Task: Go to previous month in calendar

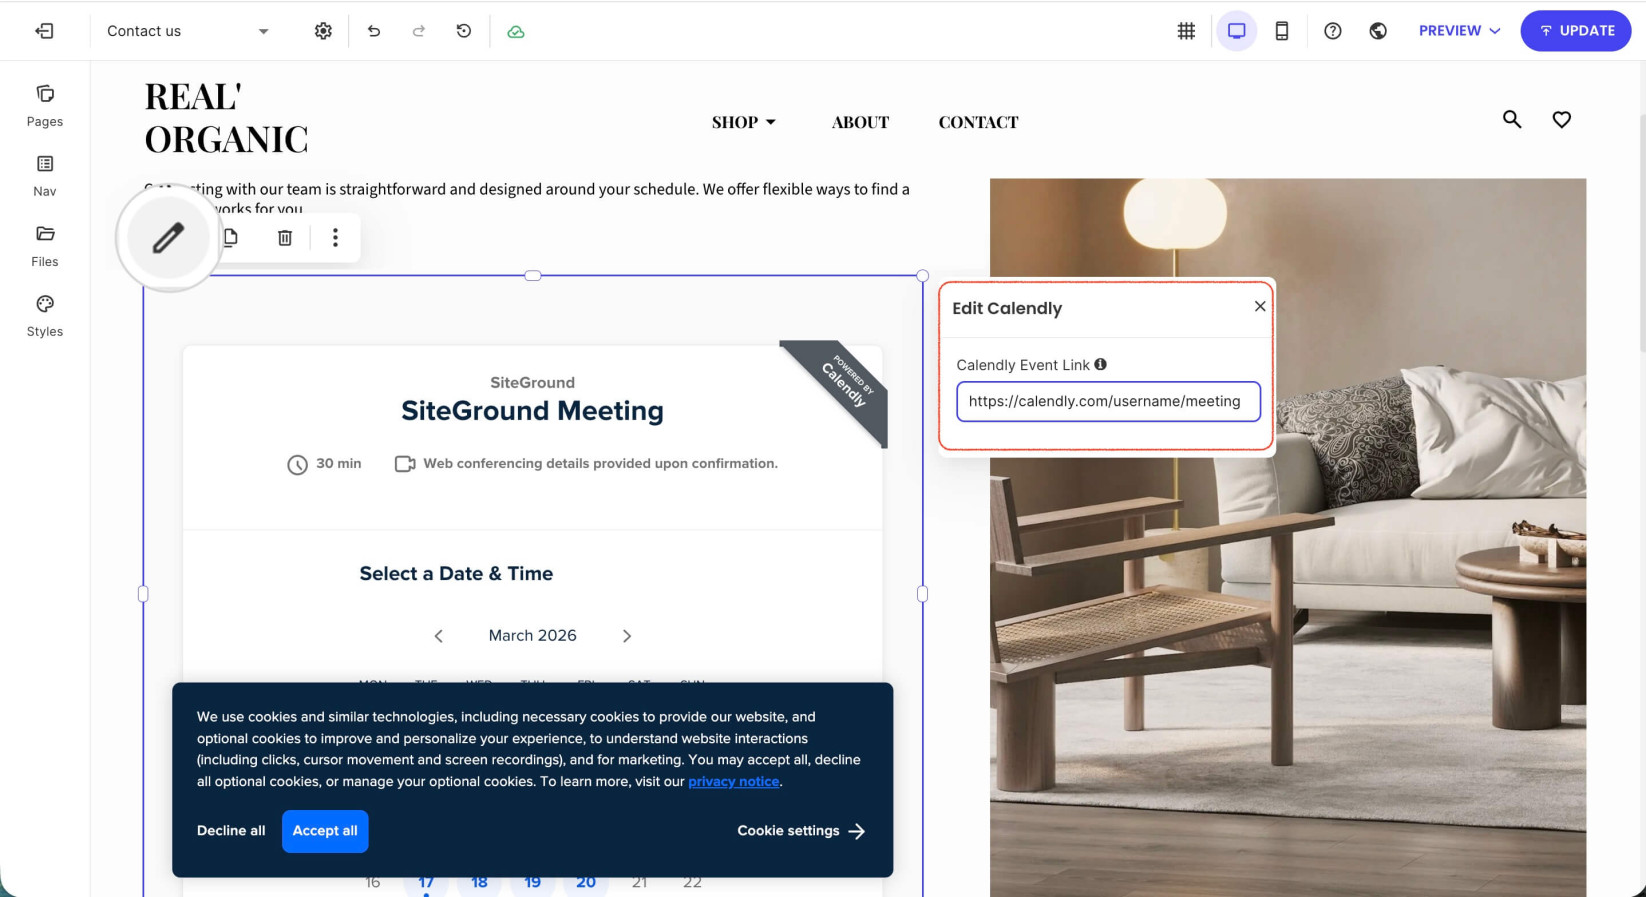Action: 438,636
